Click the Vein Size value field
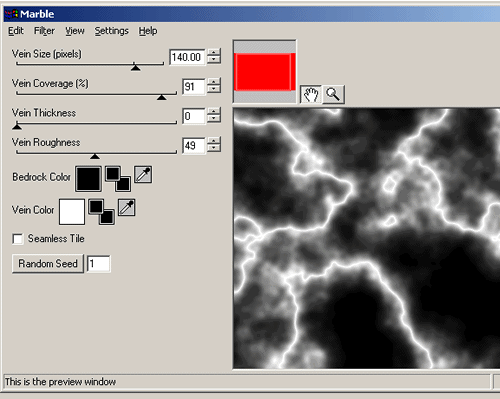The height and width of the screenshot is (399, 500). [x=187, y=57]
